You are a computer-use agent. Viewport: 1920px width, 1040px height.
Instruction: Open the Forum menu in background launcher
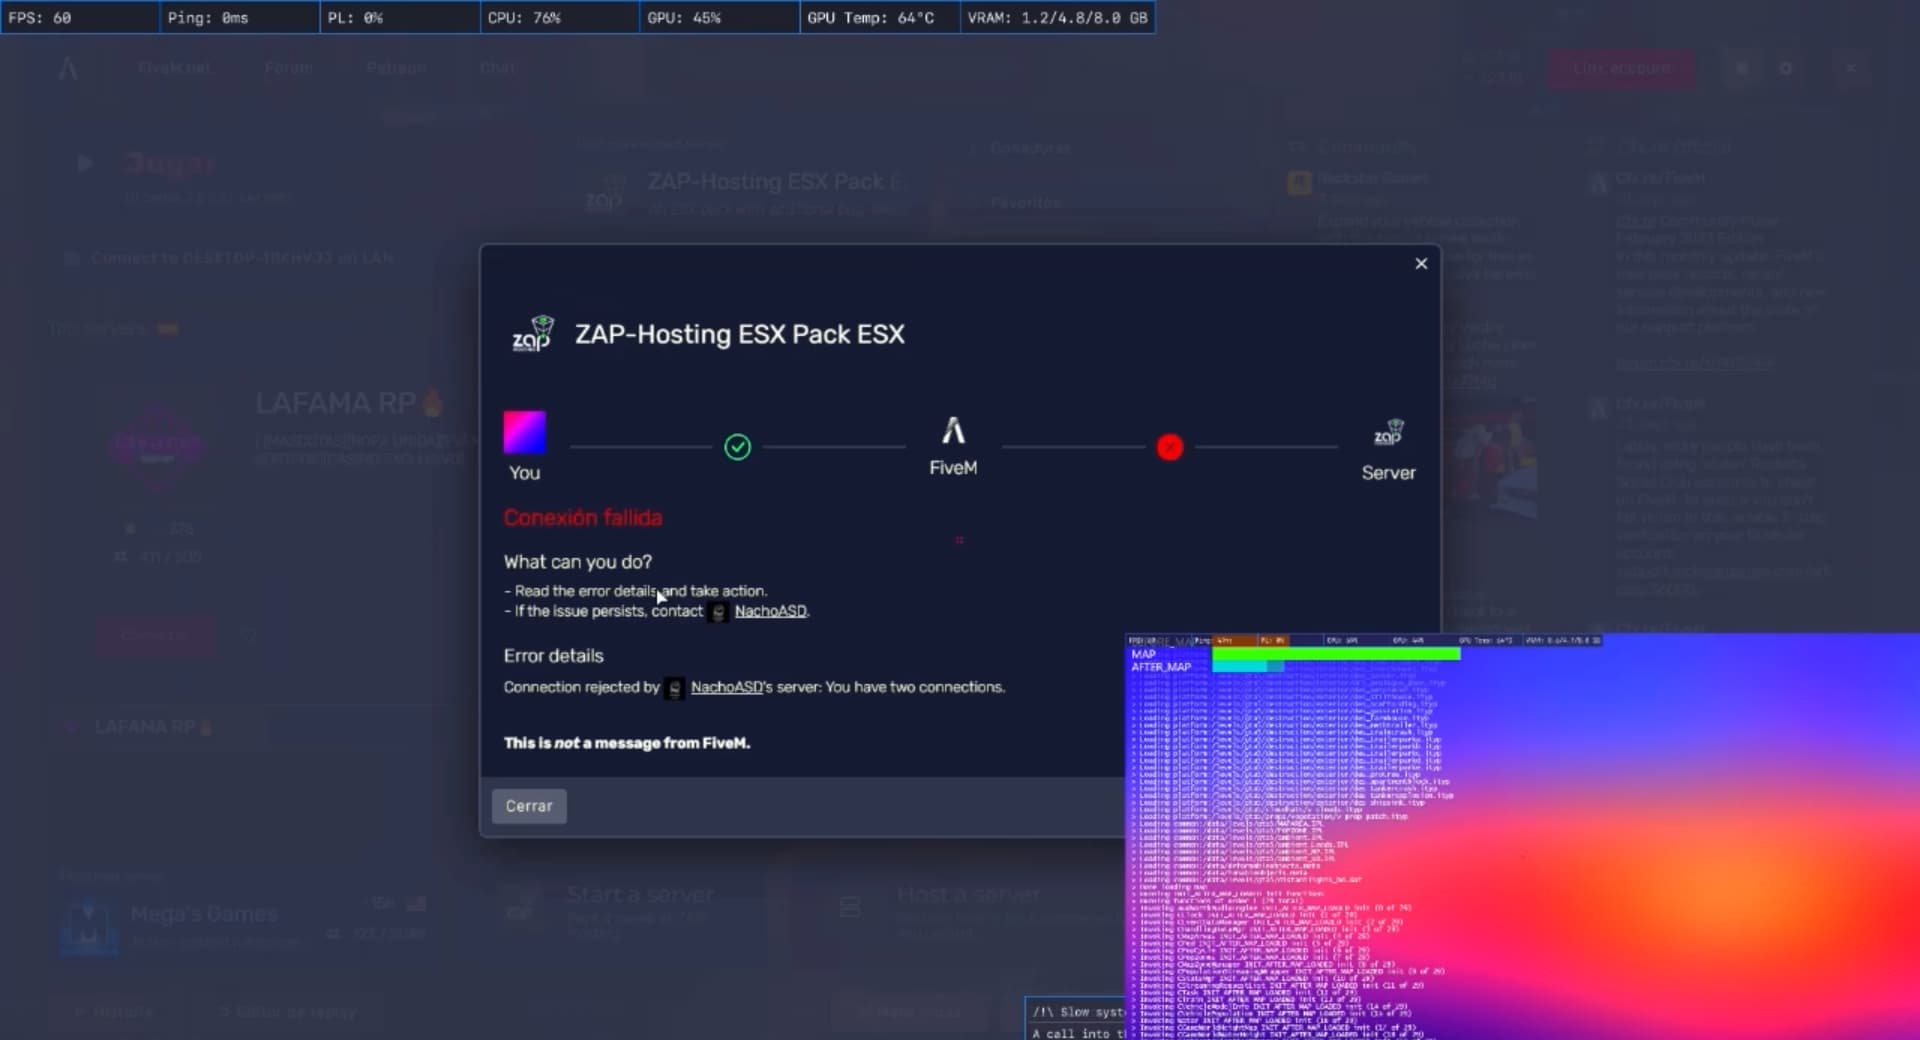click(x=289, y=67)
